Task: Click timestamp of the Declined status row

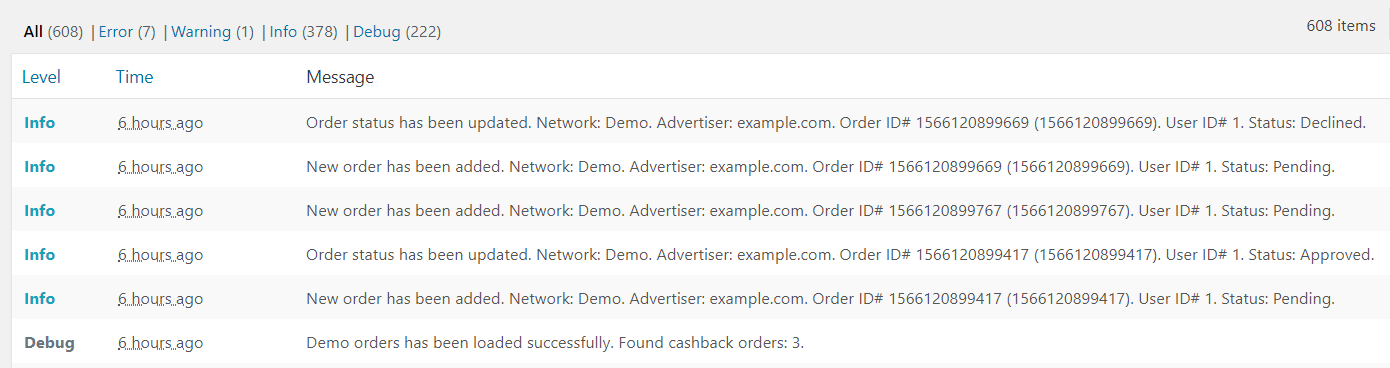Action: (x=160, y=123)
